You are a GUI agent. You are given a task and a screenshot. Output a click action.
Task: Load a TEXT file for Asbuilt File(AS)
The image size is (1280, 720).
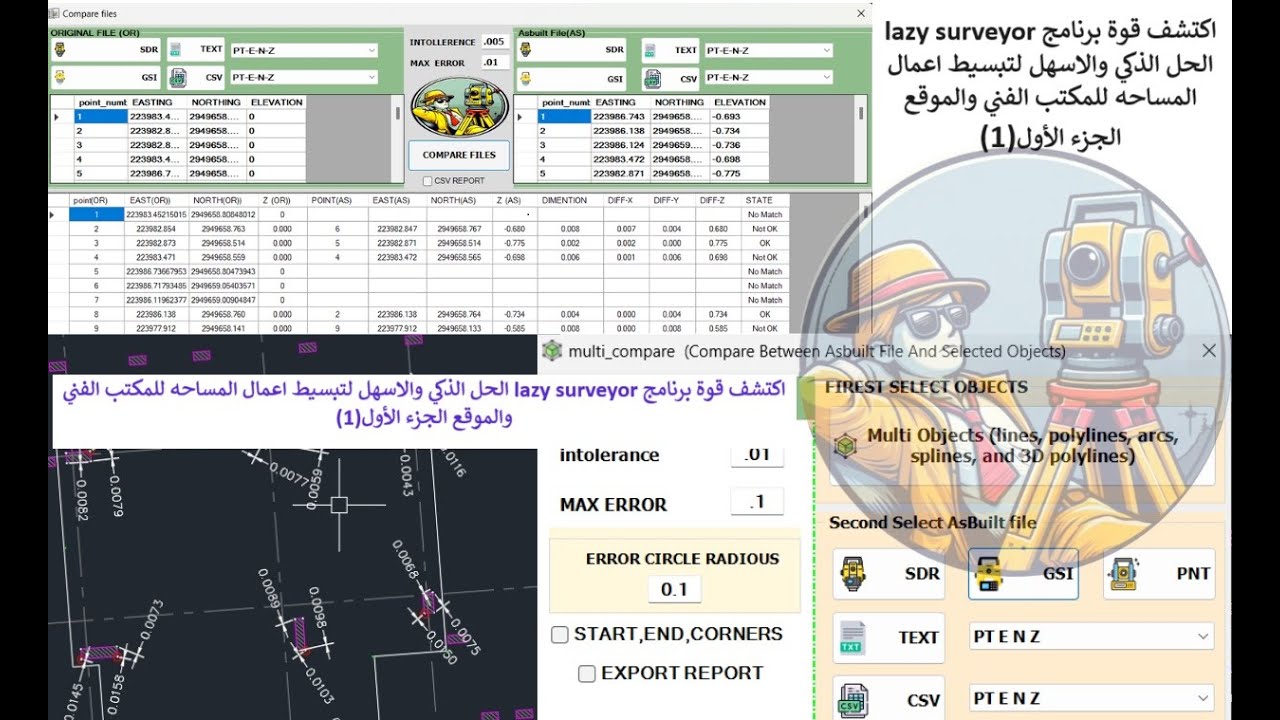[671, 50]
